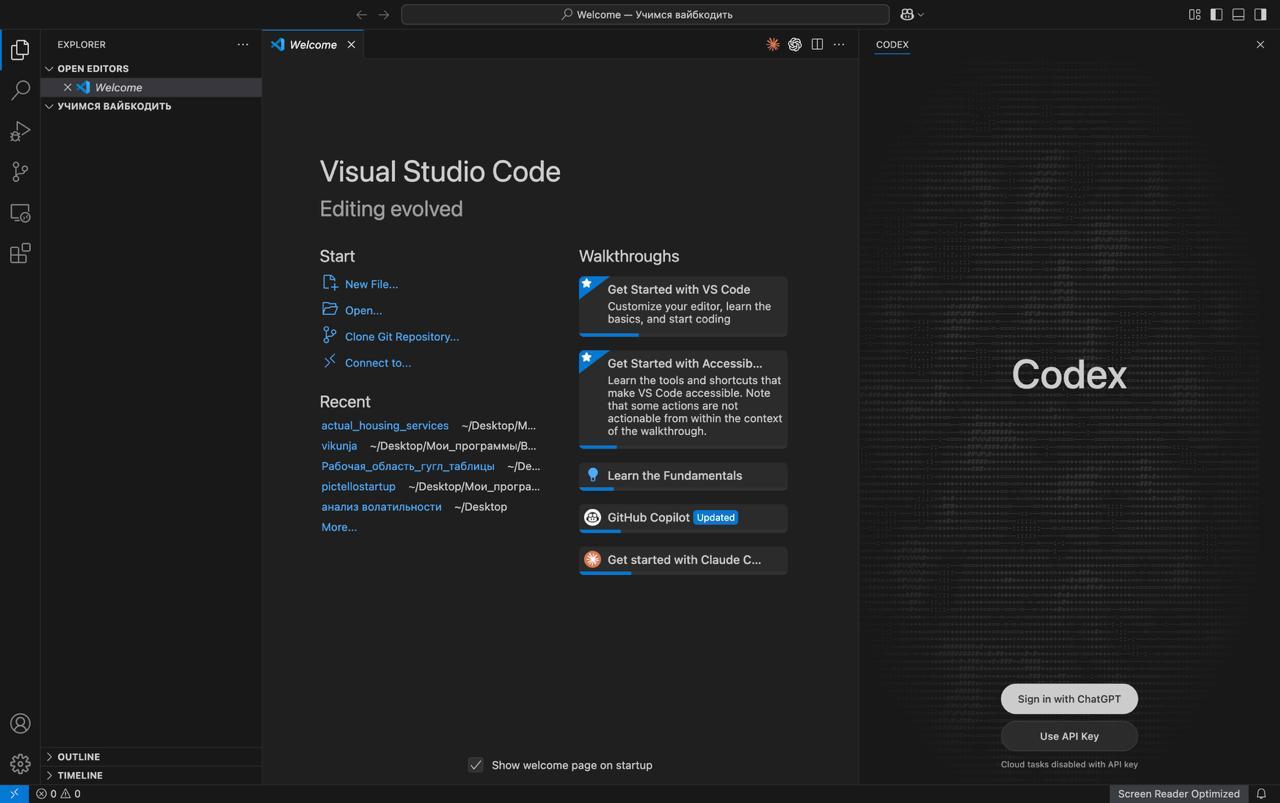Close the Codex panel
1280x803 pixels.
click(1260, 44)
